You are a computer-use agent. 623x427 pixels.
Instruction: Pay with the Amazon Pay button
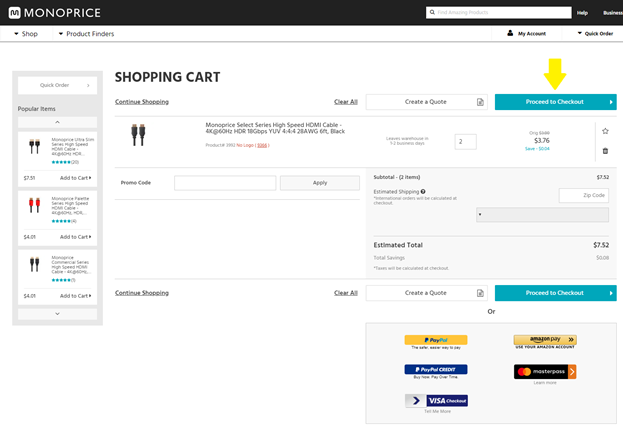point(545,340)
